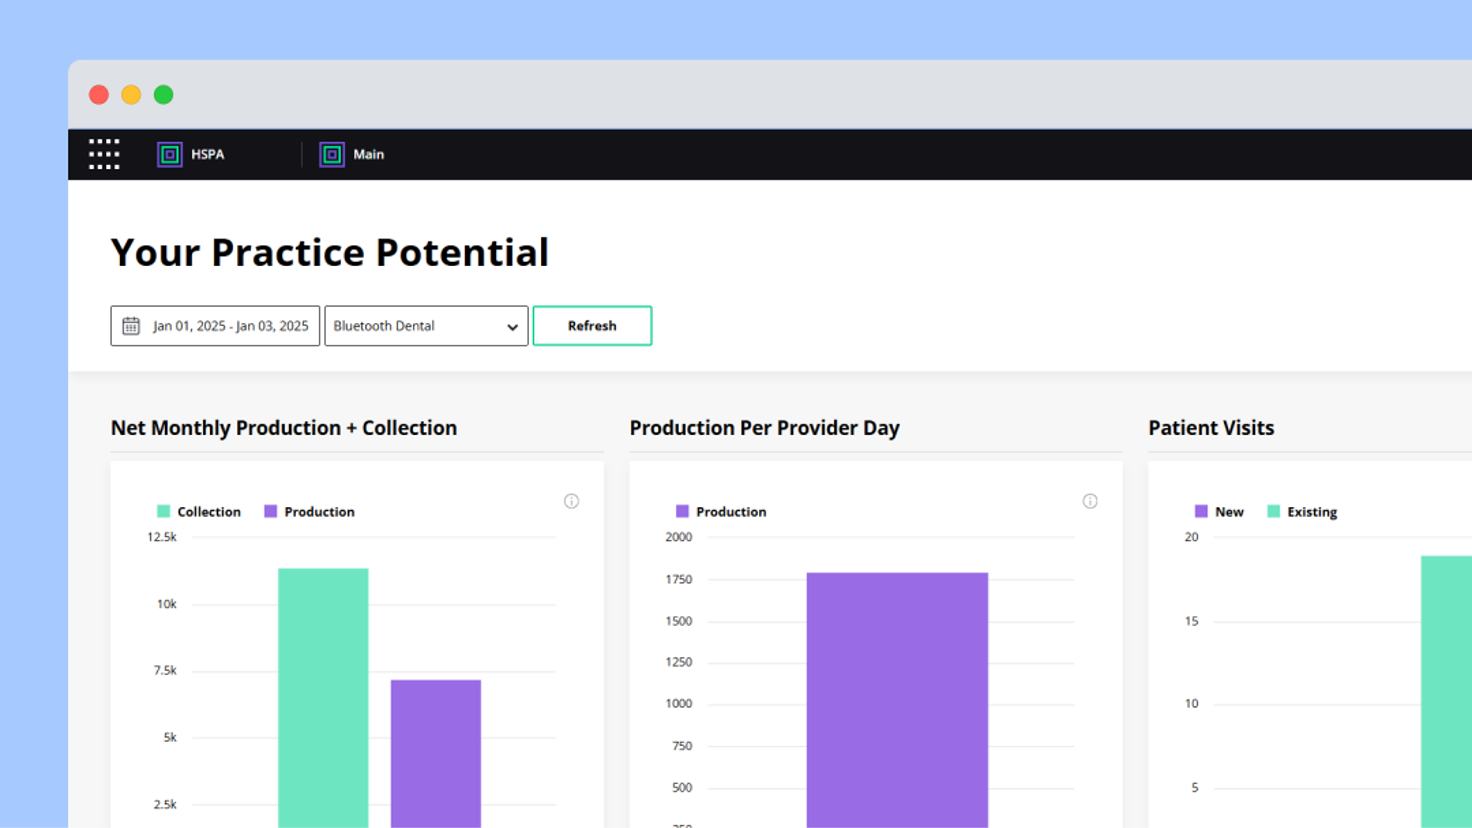Toggle the Collection series in the legend
Screen dimensions: 1472x828
click(199, 511)
